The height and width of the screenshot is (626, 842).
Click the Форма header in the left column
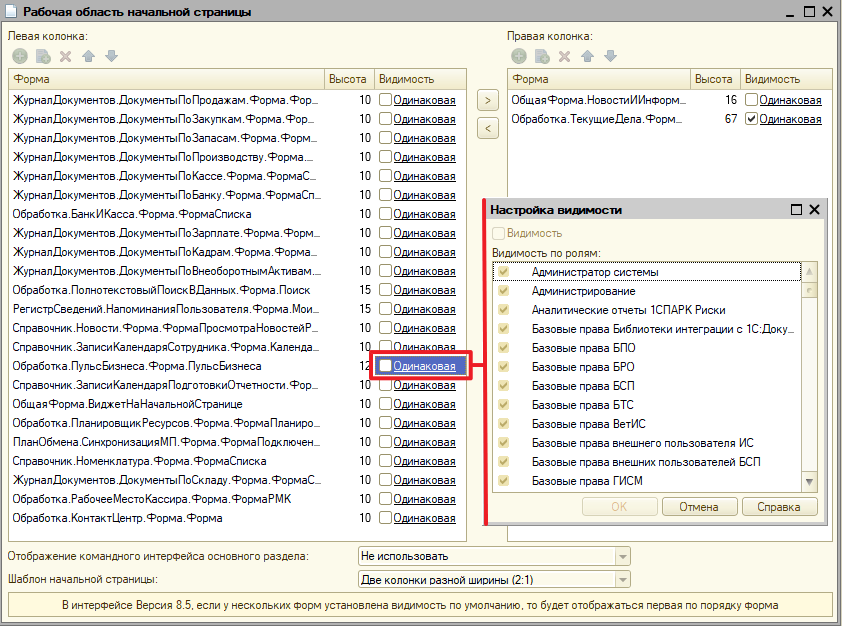(x=166, y=79)
